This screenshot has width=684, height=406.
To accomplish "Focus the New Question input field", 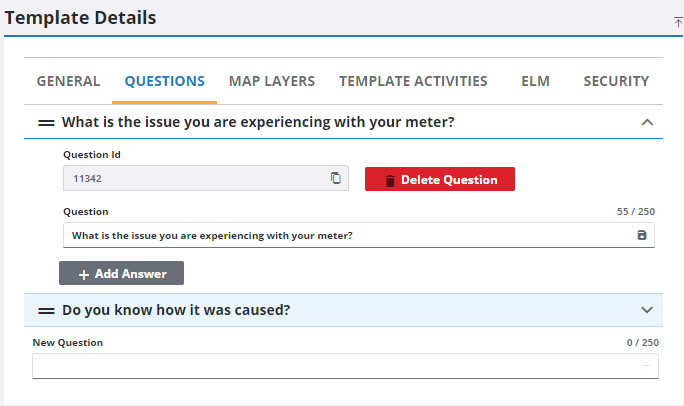I will (330, 367).
